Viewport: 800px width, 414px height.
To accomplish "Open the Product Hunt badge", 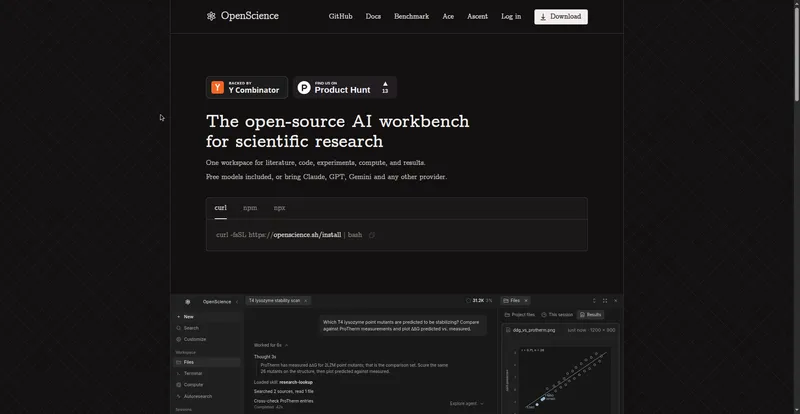I will click(x=345, y=87).
